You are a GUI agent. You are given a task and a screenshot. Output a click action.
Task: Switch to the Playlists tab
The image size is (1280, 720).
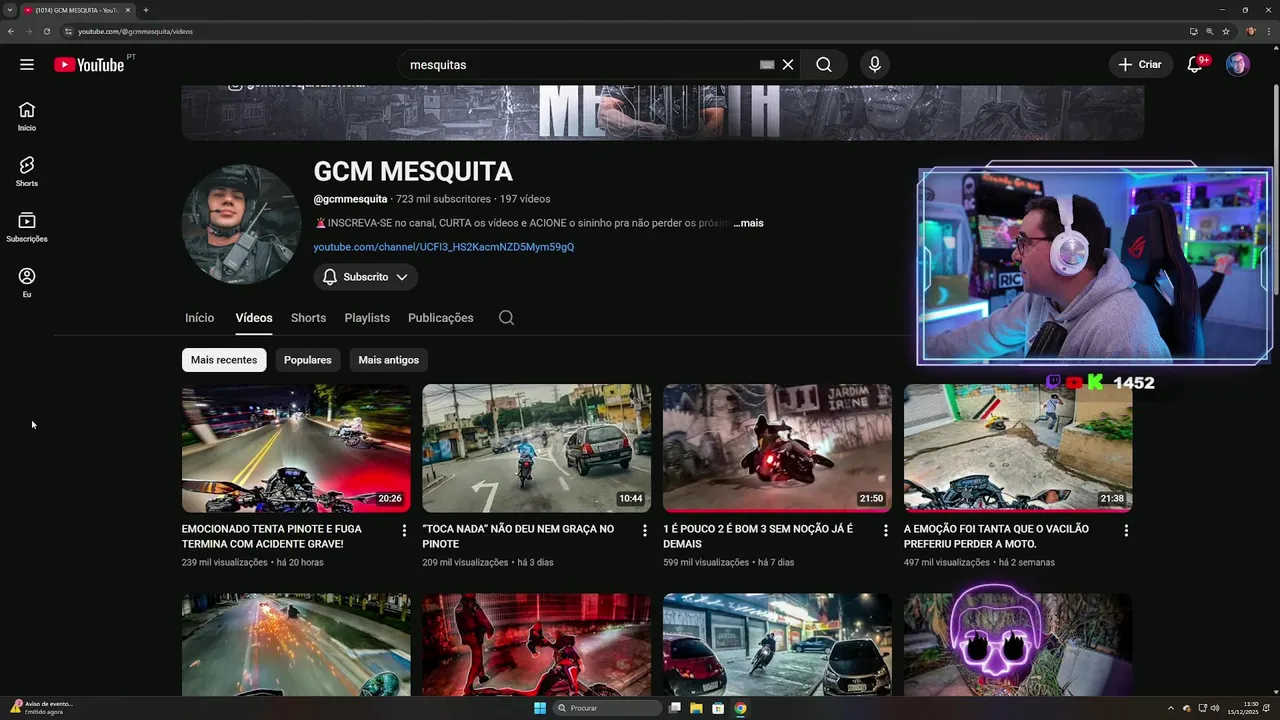pyautogui.click(x=367, y=318)
